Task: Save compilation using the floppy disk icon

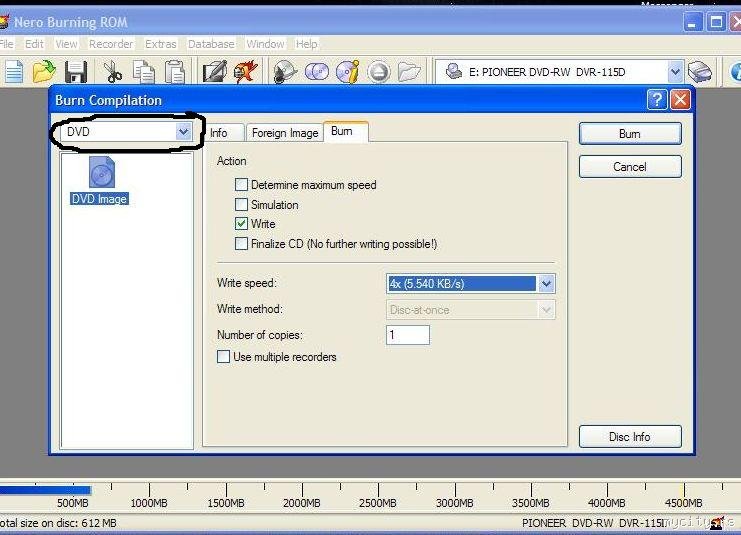Action: (x=76, y=72)
